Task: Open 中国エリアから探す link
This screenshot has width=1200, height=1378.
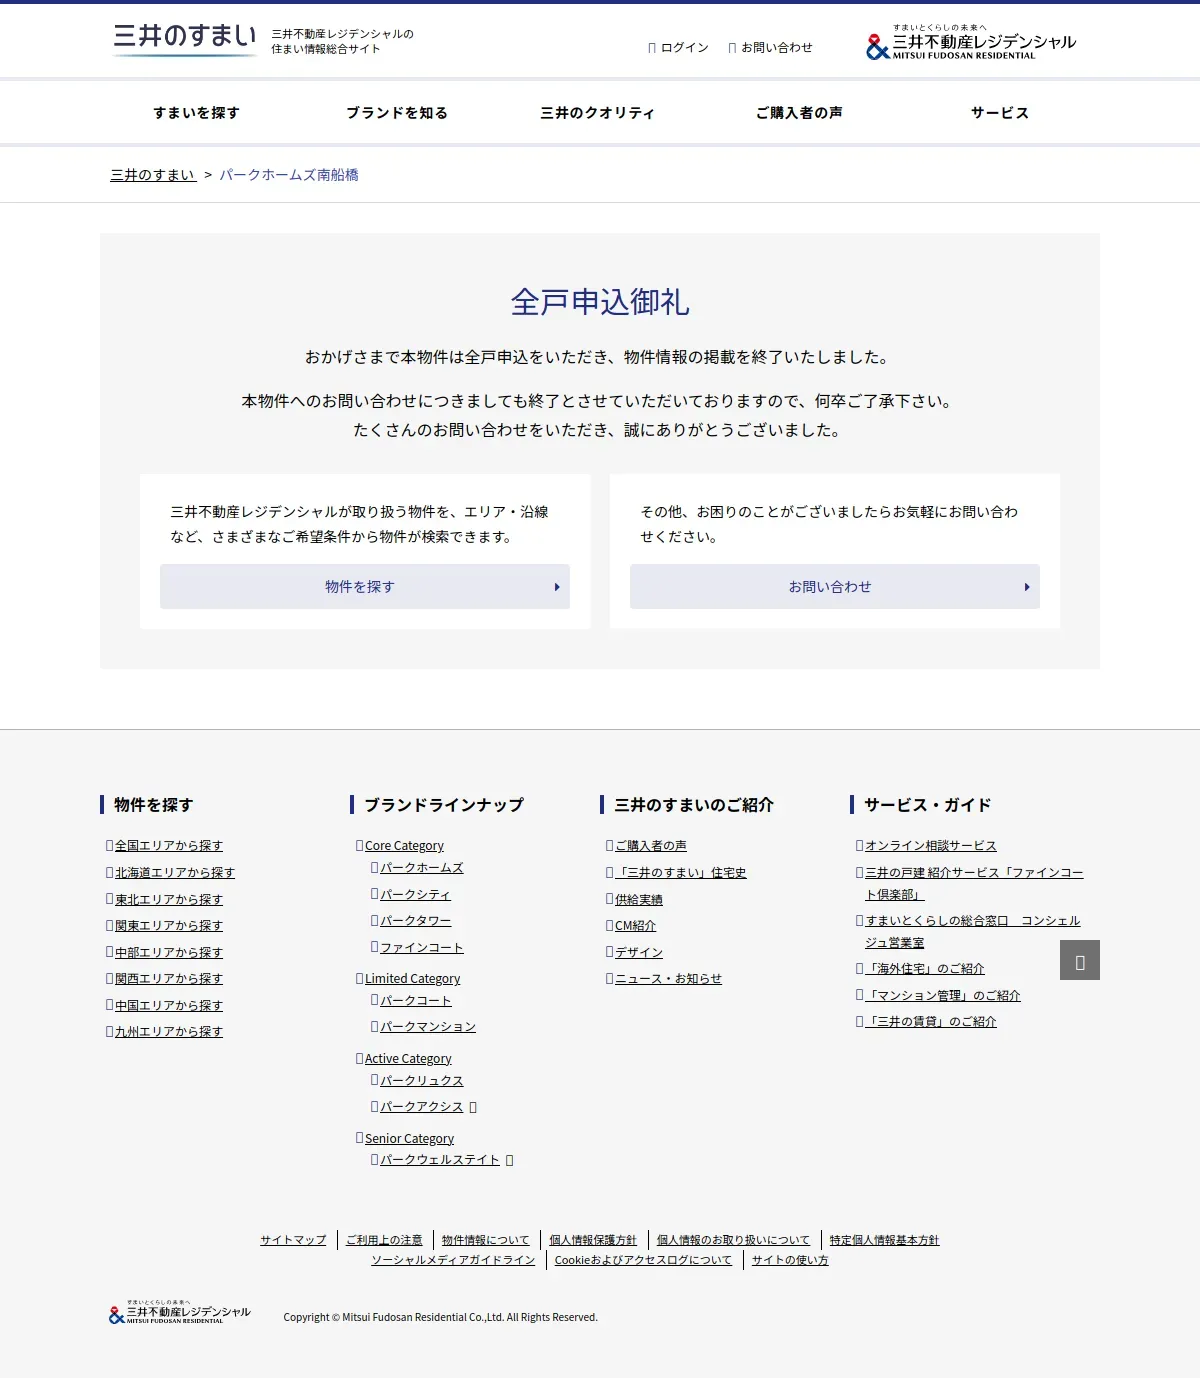Action: coord(168,1006)
